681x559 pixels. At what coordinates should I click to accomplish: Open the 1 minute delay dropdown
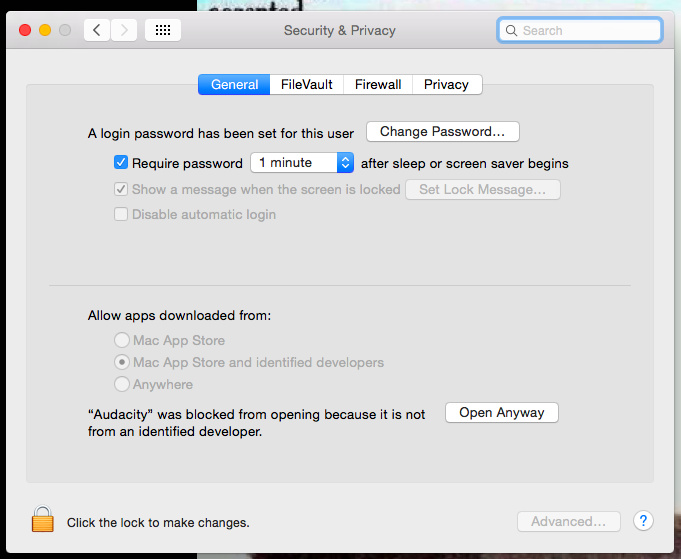(x=301, y=163)
